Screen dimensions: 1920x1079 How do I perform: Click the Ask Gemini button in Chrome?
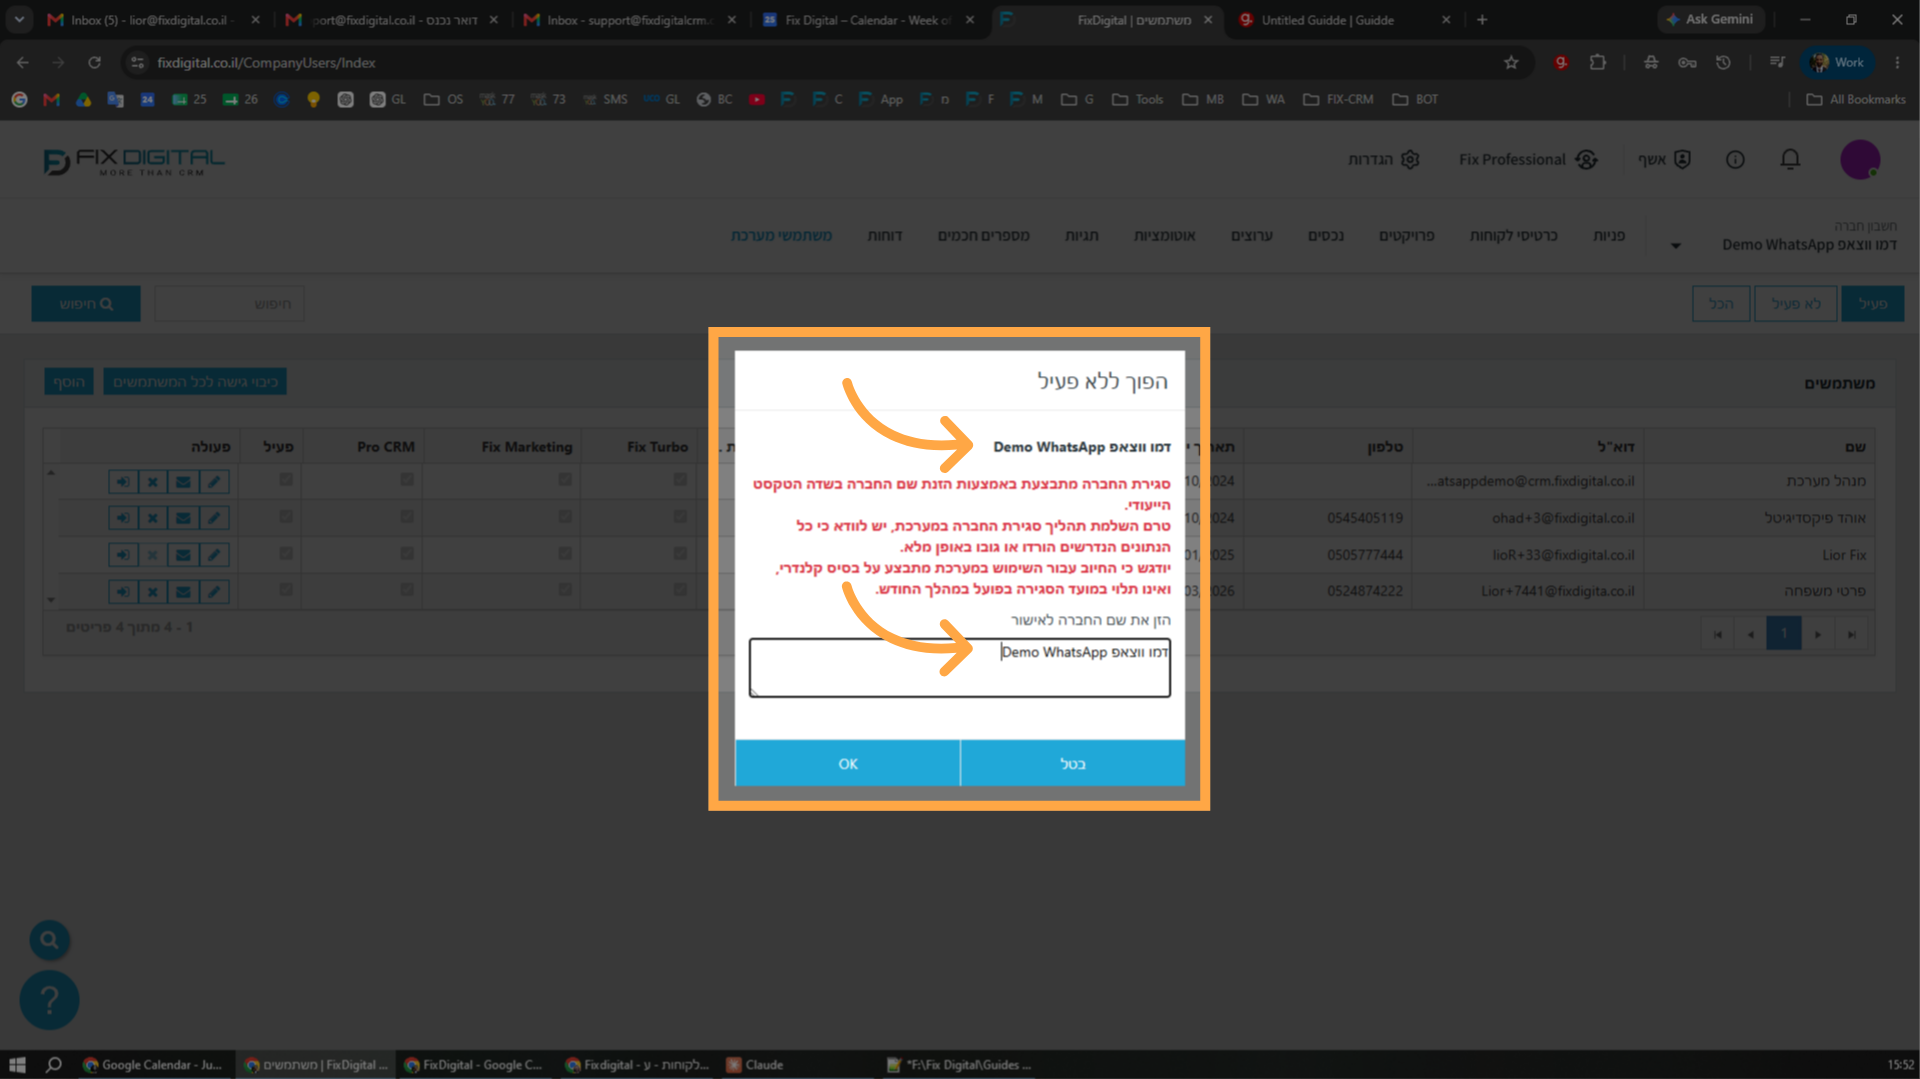pyautogui.click(x=1710, y=19)
